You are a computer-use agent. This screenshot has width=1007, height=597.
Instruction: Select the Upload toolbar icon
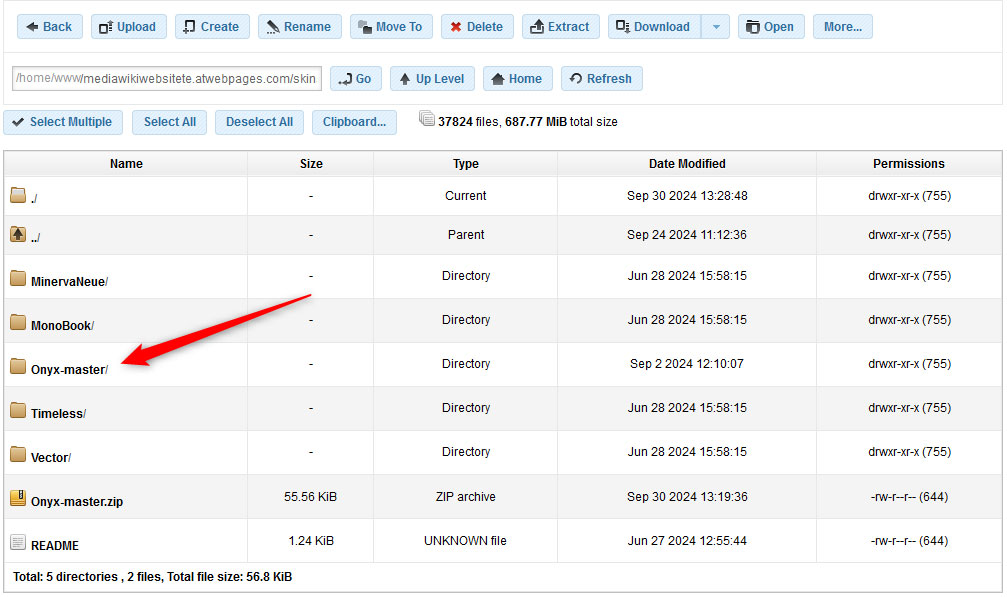click(105, 26)
